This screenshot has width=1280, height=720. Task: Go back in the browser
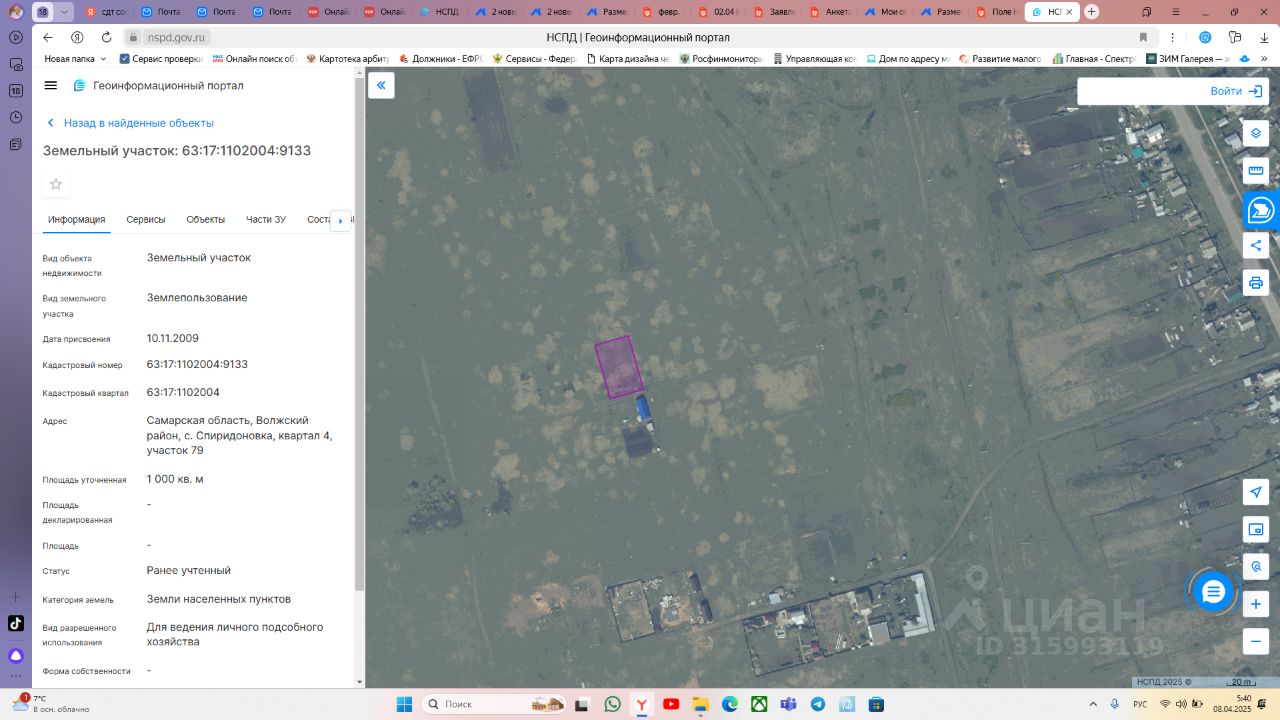pyautogui.click(x=47, y=37)
